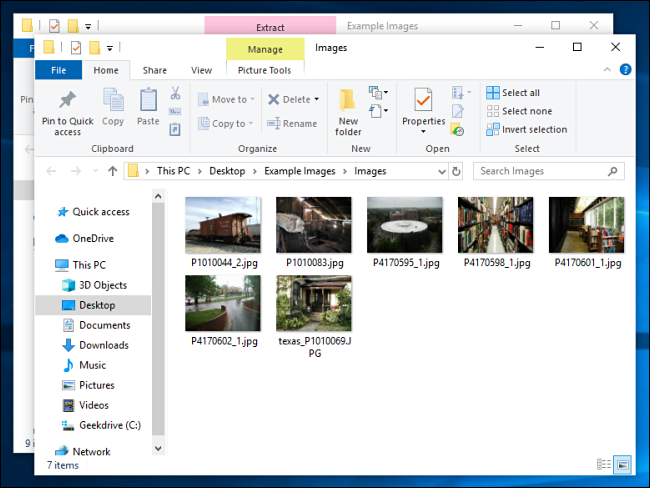Image resolution: width=650 pixels, height=488 pixels.
Task: Click Select all in ribbon
Action: click(513, 93)
